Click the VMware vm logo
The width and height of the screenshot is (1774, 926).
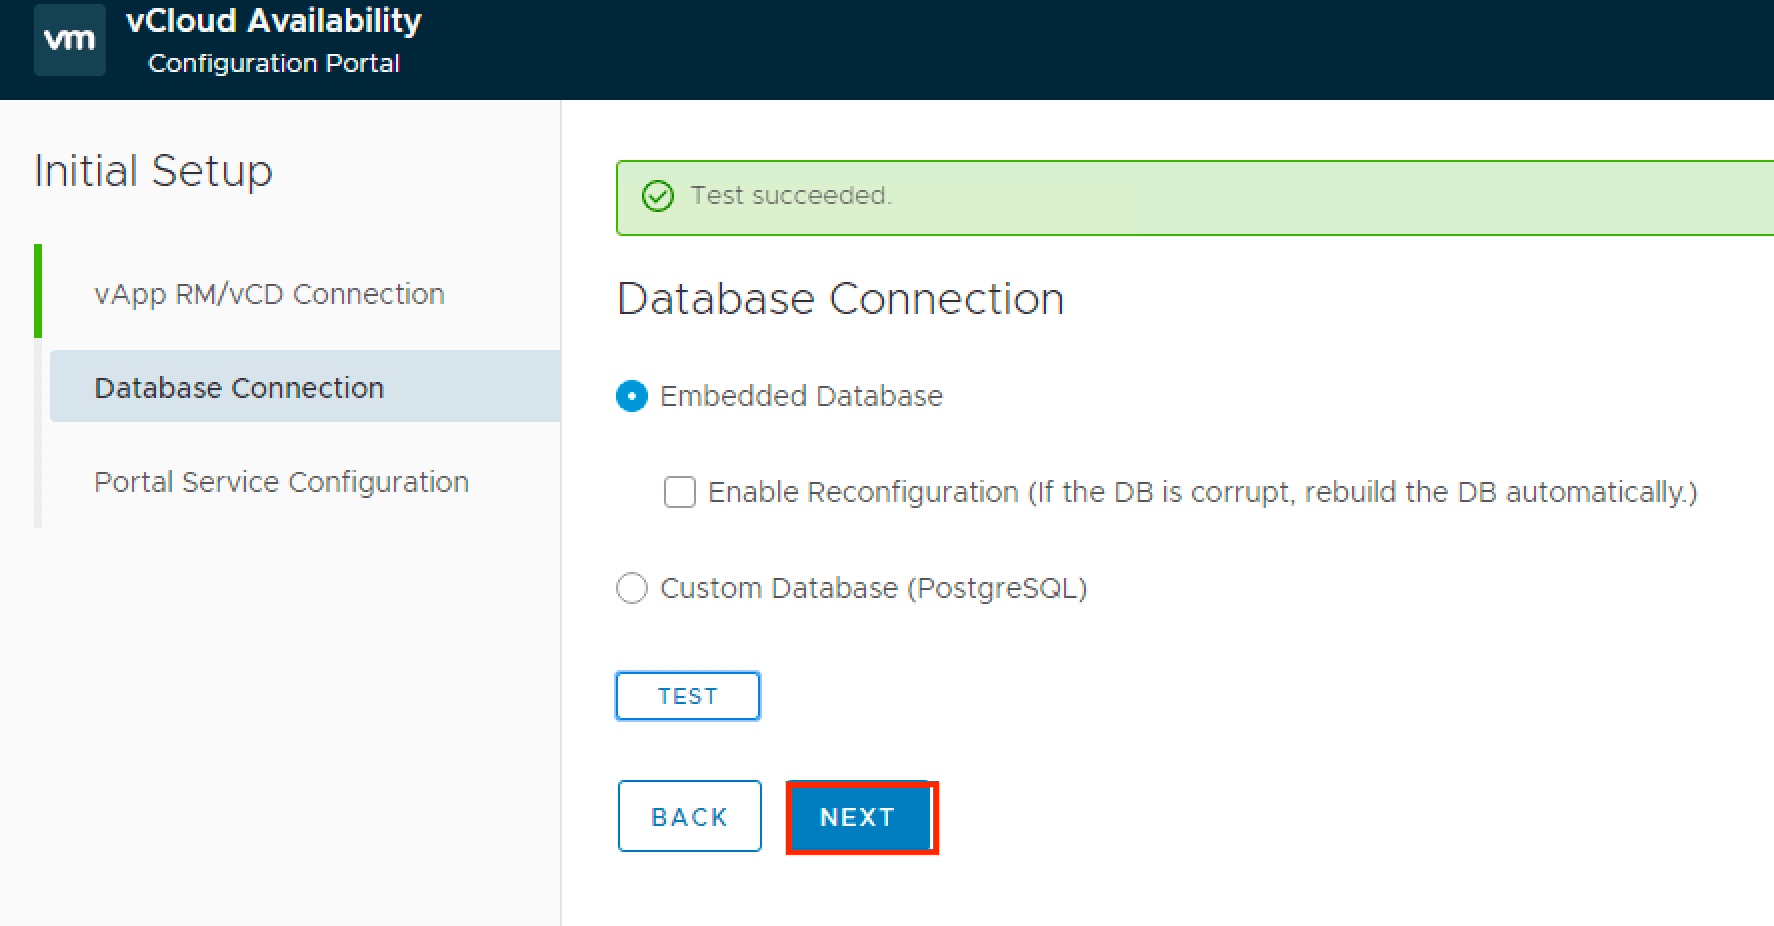click(x=69, y=40)
